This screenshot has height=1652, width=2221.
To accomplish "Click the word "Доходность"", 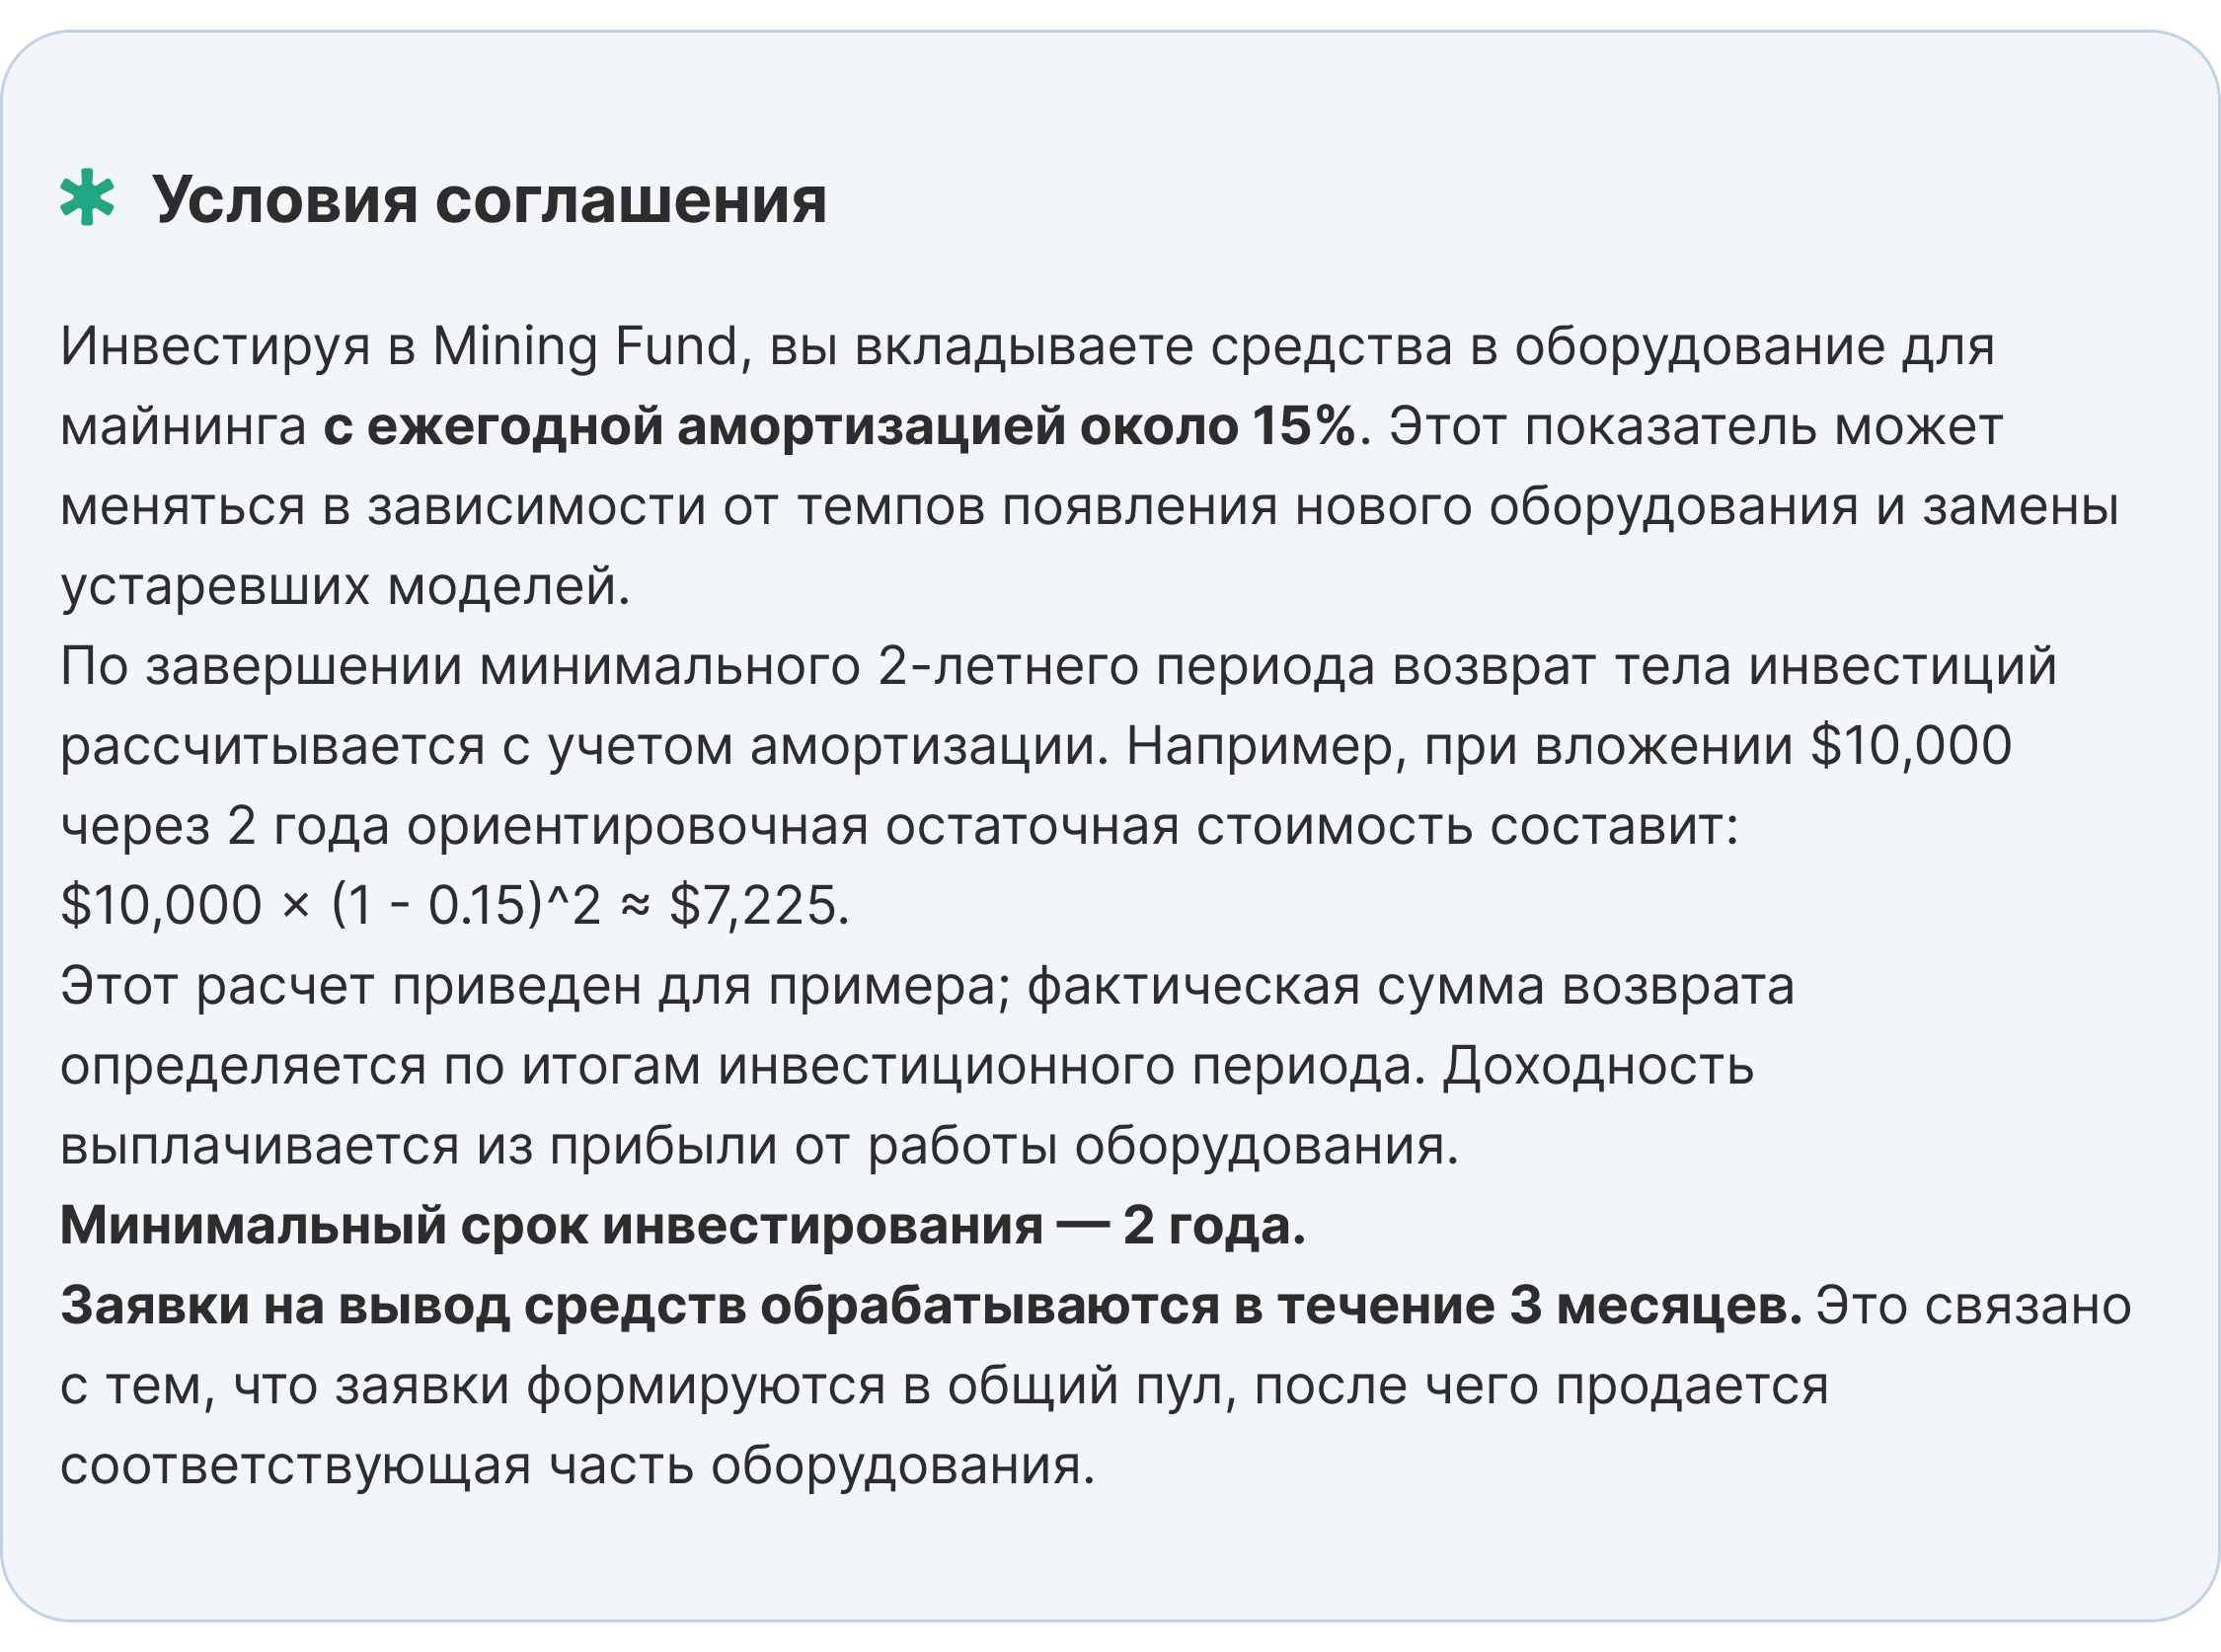I will point(1597,1066).
